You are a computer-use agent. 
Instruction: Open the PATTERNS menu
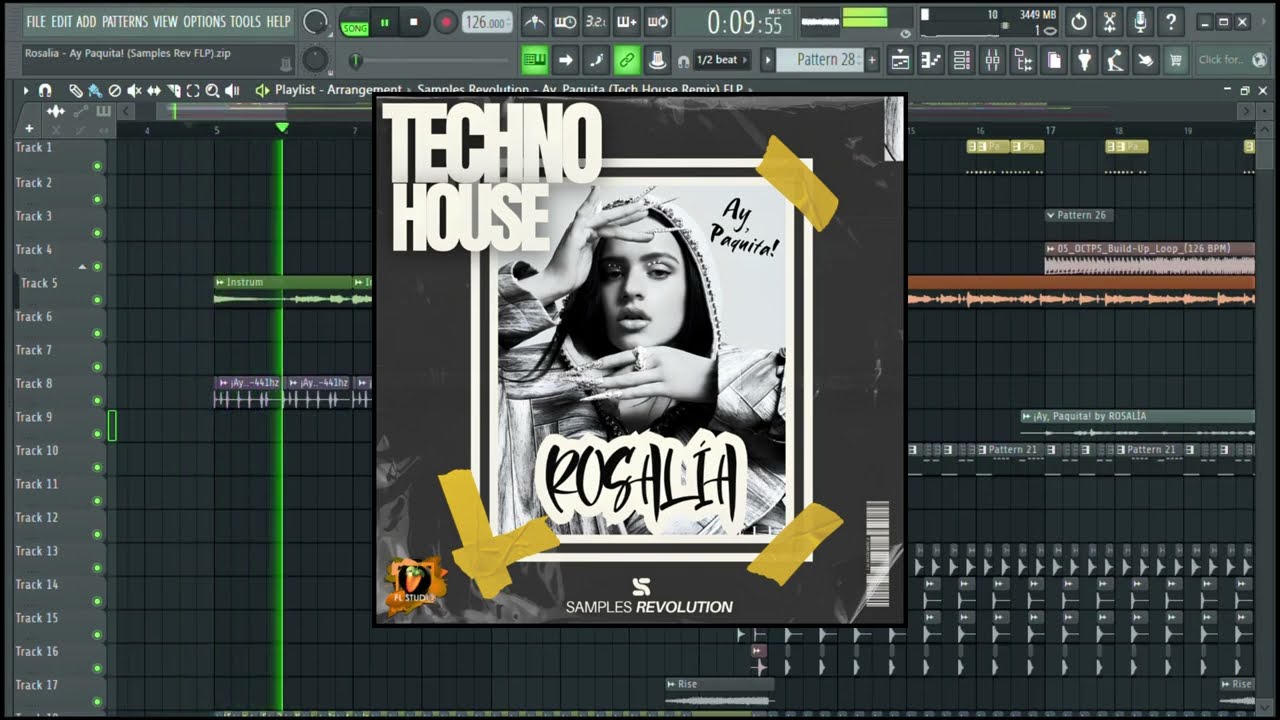(125, 21)
